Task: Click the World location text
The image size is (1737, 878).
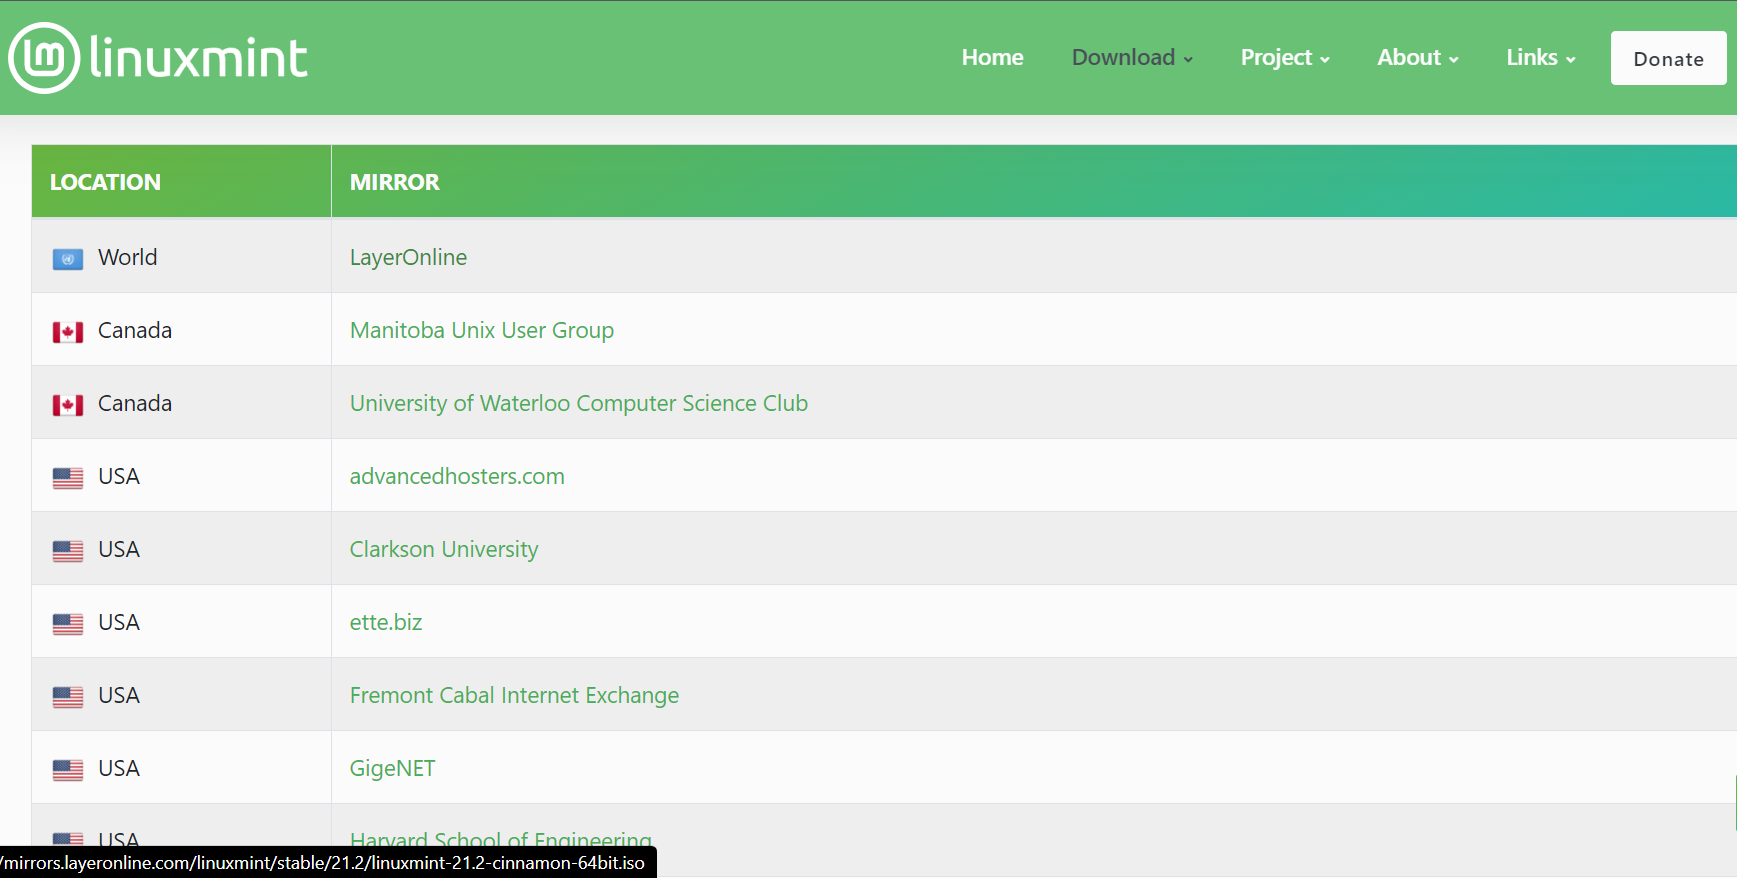Action: pyautogui.click(x=128, y=257)
